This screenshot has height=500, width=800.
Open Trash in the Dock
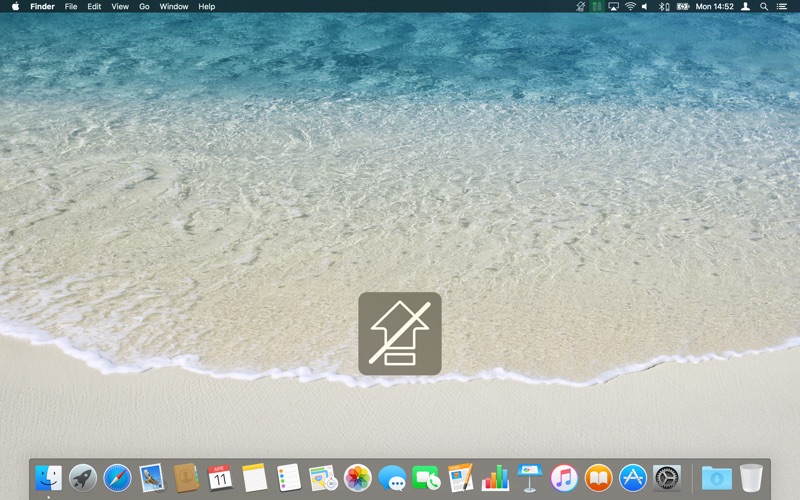tap(751, 478)
